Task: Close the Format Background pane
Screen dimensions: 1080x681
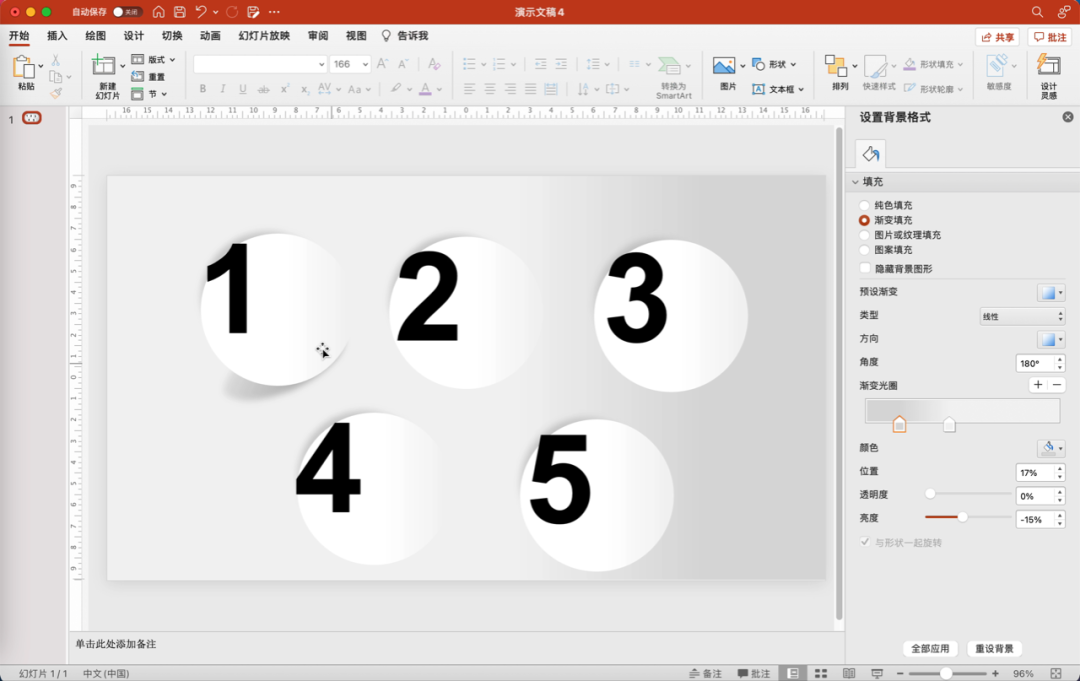Action: [1068, 117]
